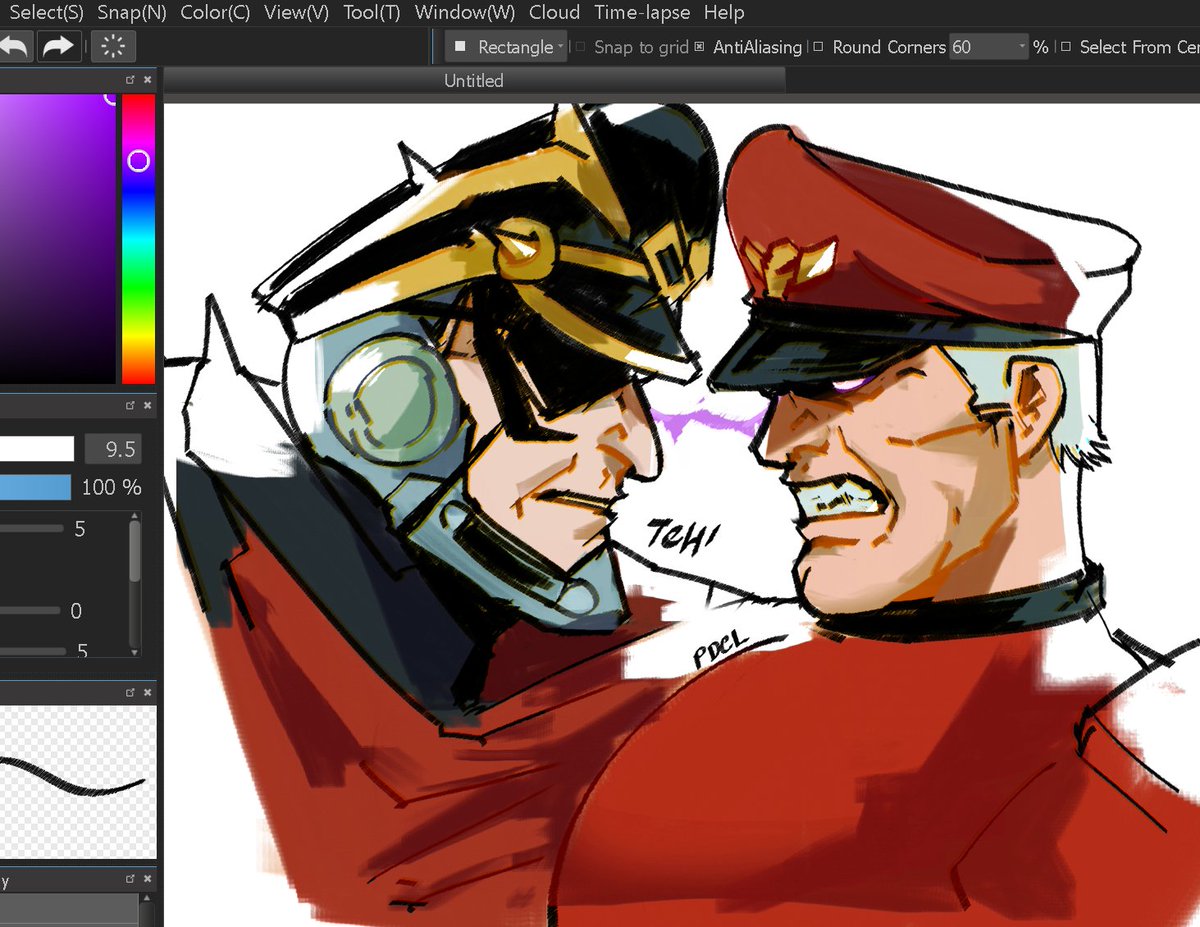This screenshot has width=1200, height=927.
Task: Close the color picker panel
Action: tap(148, 79)
